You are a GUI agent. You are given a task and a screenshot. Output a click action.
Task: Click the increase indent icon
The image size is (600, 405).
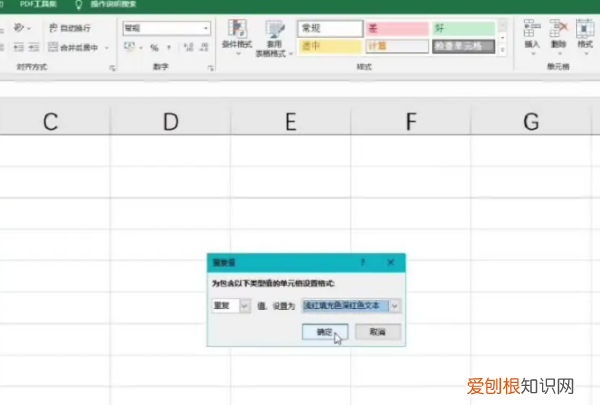(34, 47)
